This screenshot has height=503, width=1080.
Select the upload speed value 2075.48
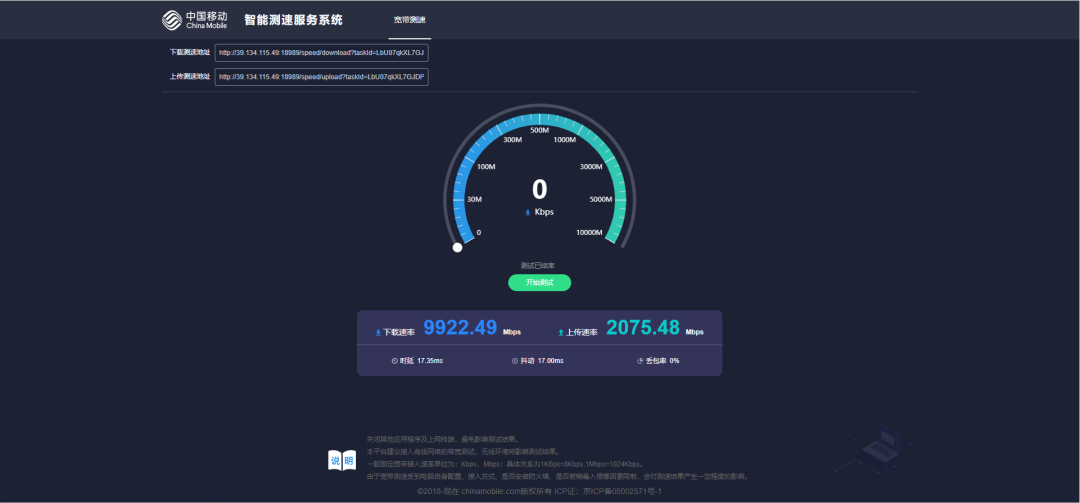point(643,327)
